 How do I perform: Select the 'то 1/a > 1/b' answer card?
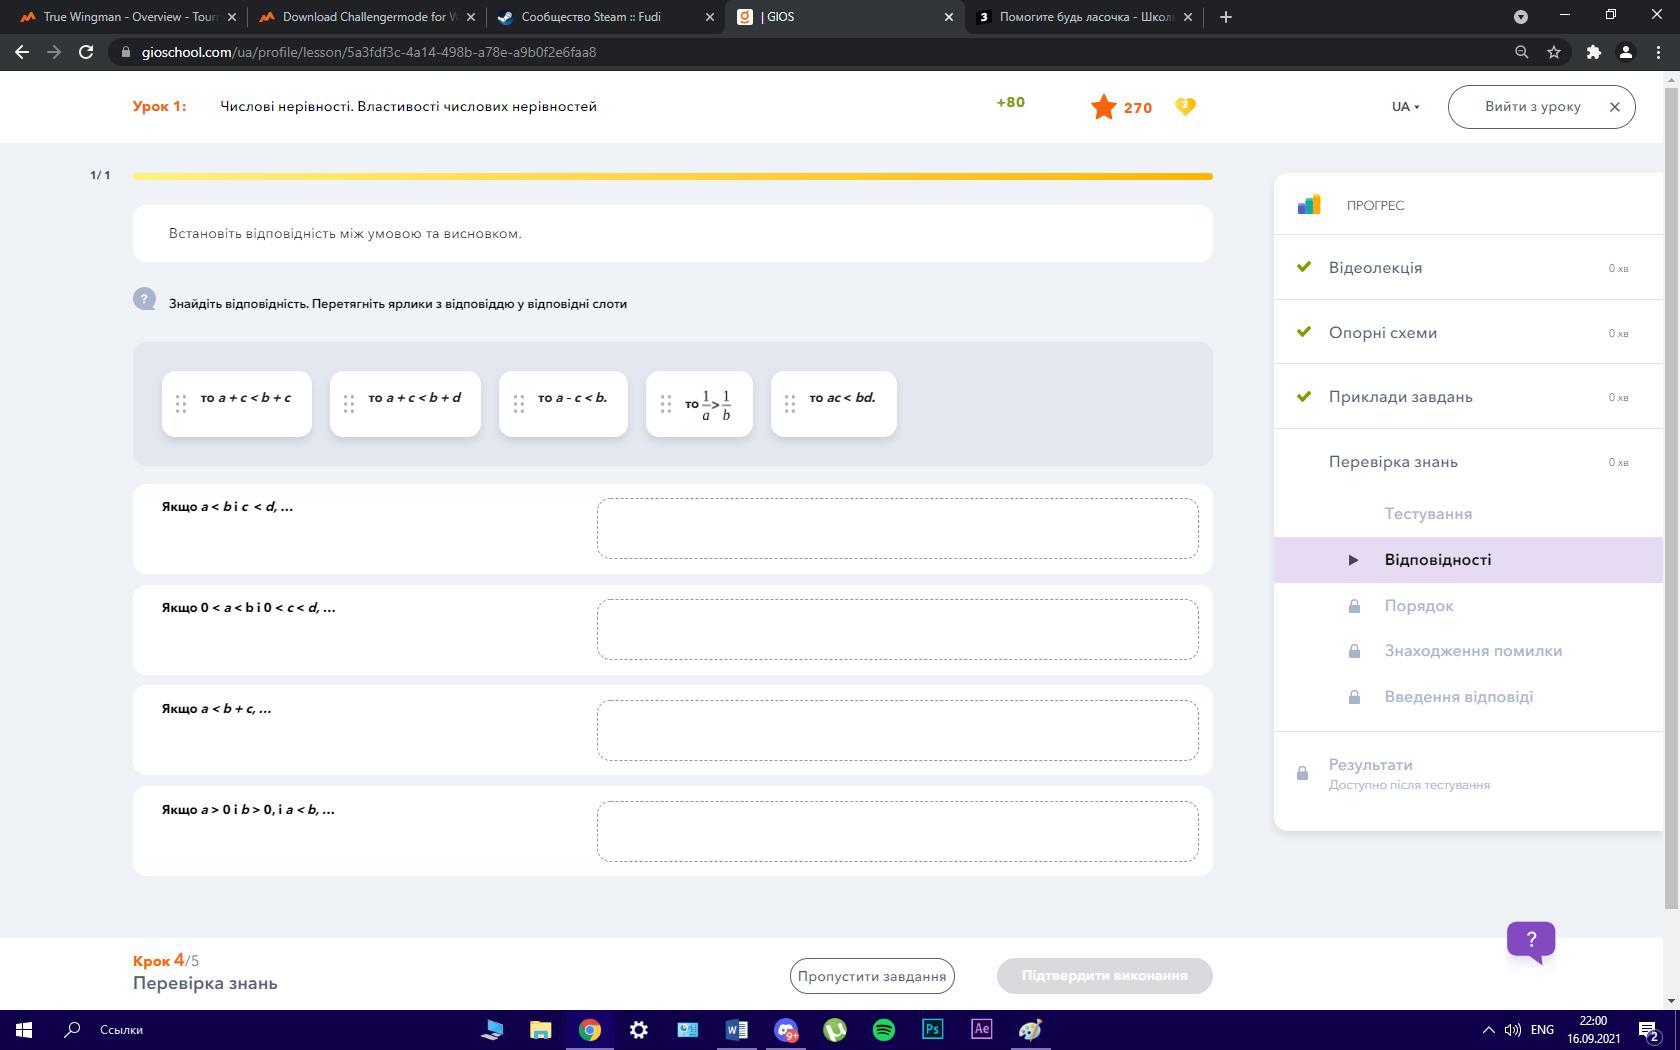(699, 404)
